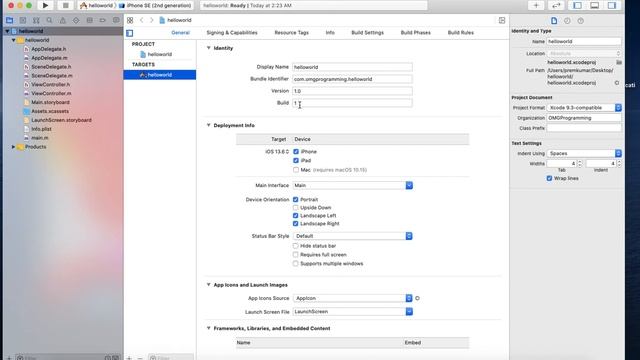Toggle Wrap lines checkbox
This screenshot has width=640, height=360.
[x=549, y=178]
